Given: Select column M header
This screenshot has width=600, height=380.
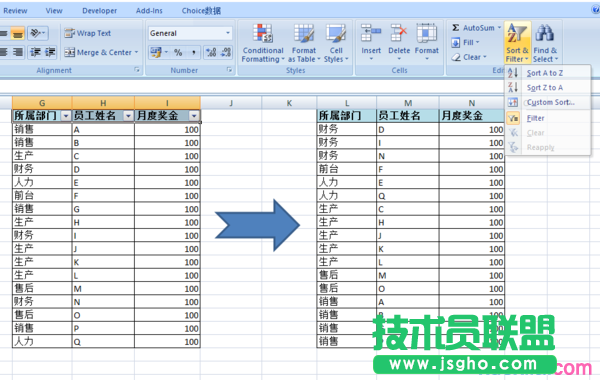Looking at the screenshot, I should pyautogui.click(x=408, y=103).
